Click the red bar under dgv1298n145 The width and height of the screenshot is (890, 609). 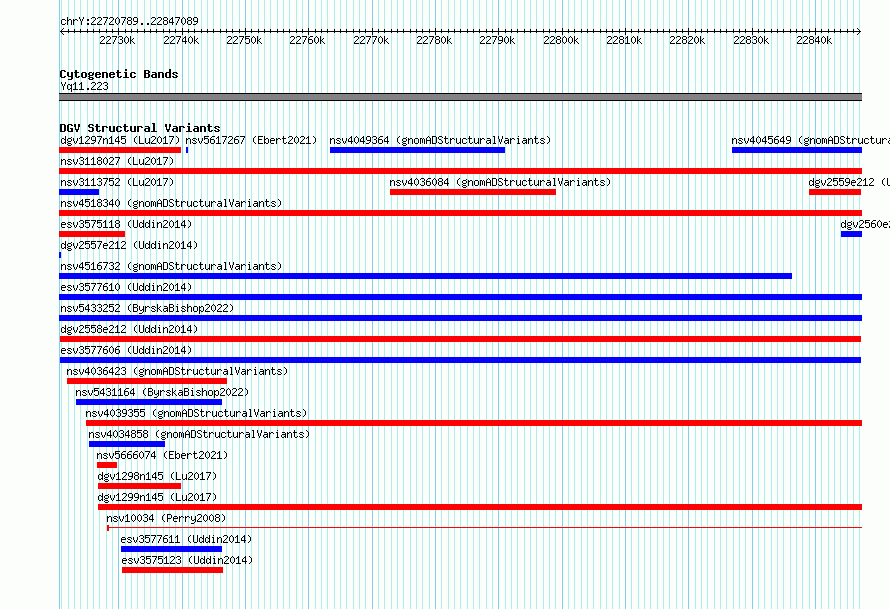click(139, 486)
